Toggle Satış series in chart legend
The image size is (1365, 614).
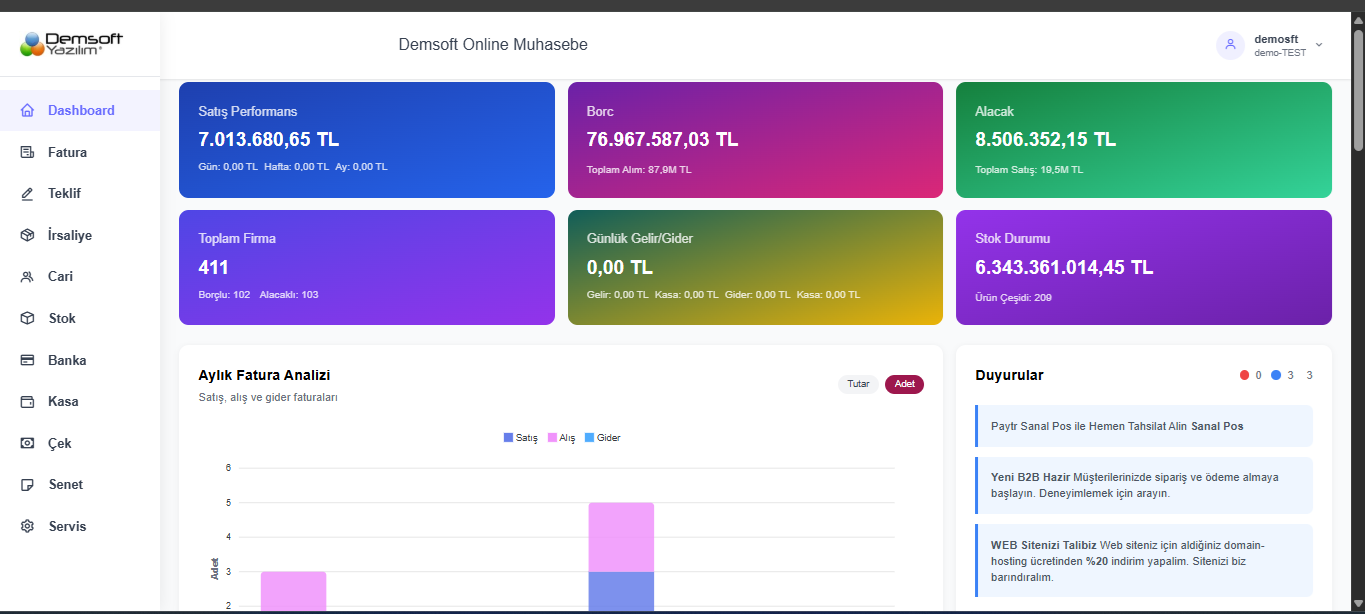[521, 438]
